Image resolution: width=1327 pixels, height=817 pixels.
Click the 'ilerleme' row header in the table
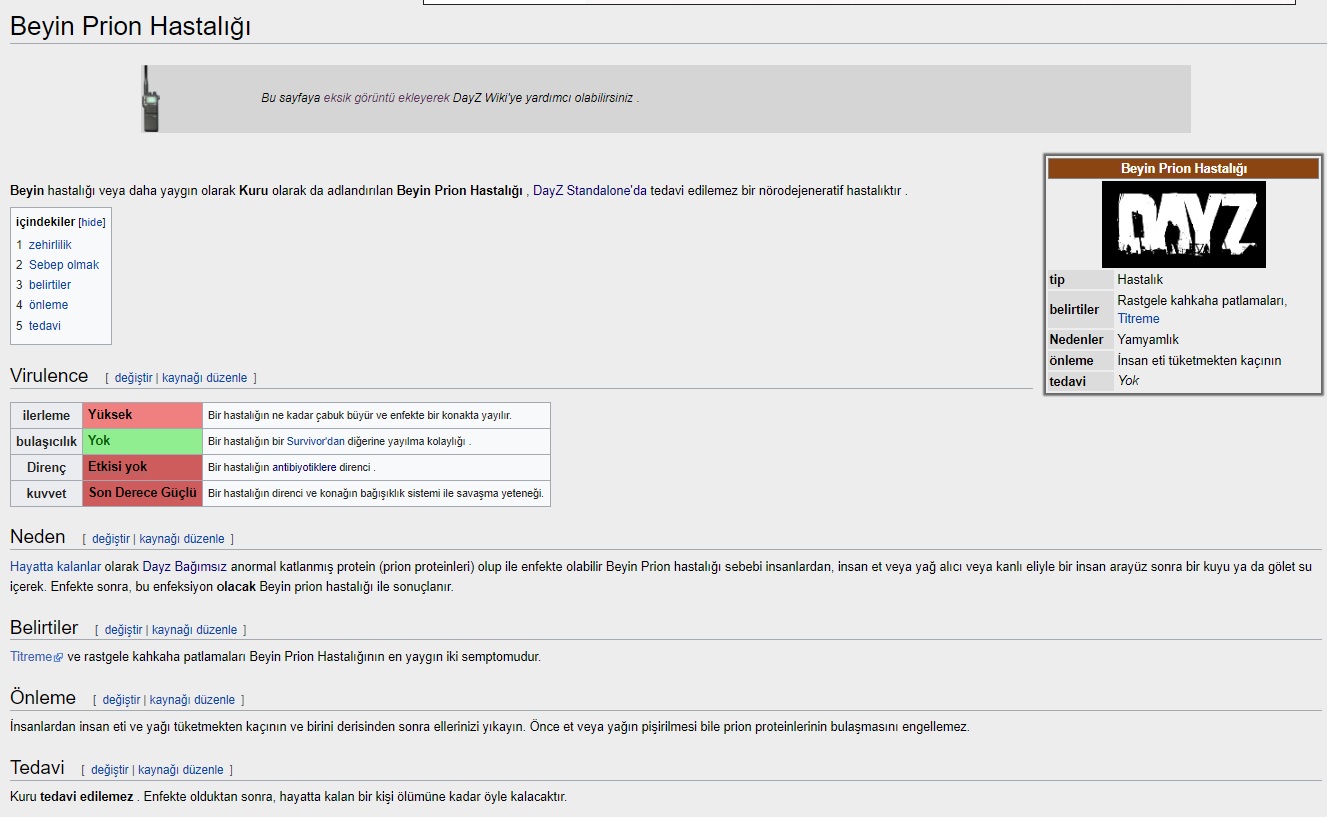pos(47,415)
